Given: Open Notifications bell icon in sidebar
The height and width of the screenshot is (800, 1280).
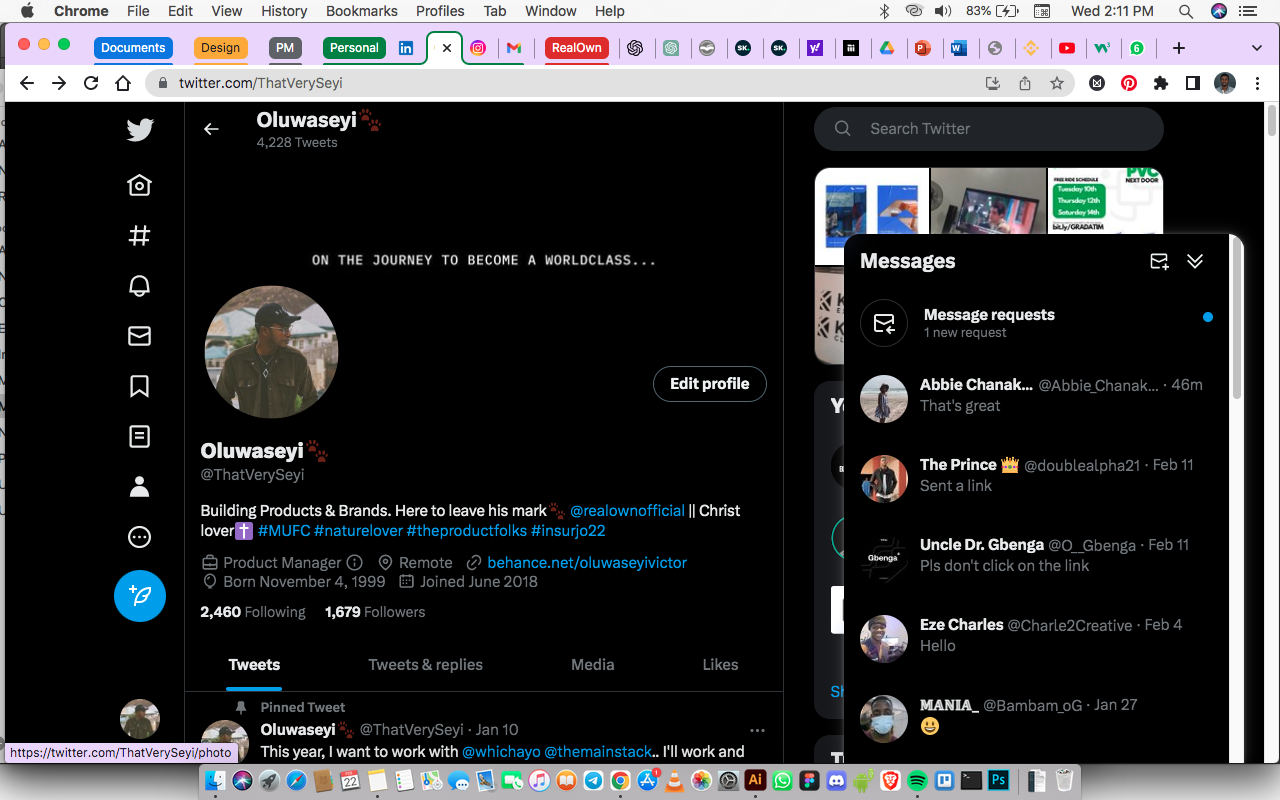Looking at the screenshot, I should pos(140,286).
